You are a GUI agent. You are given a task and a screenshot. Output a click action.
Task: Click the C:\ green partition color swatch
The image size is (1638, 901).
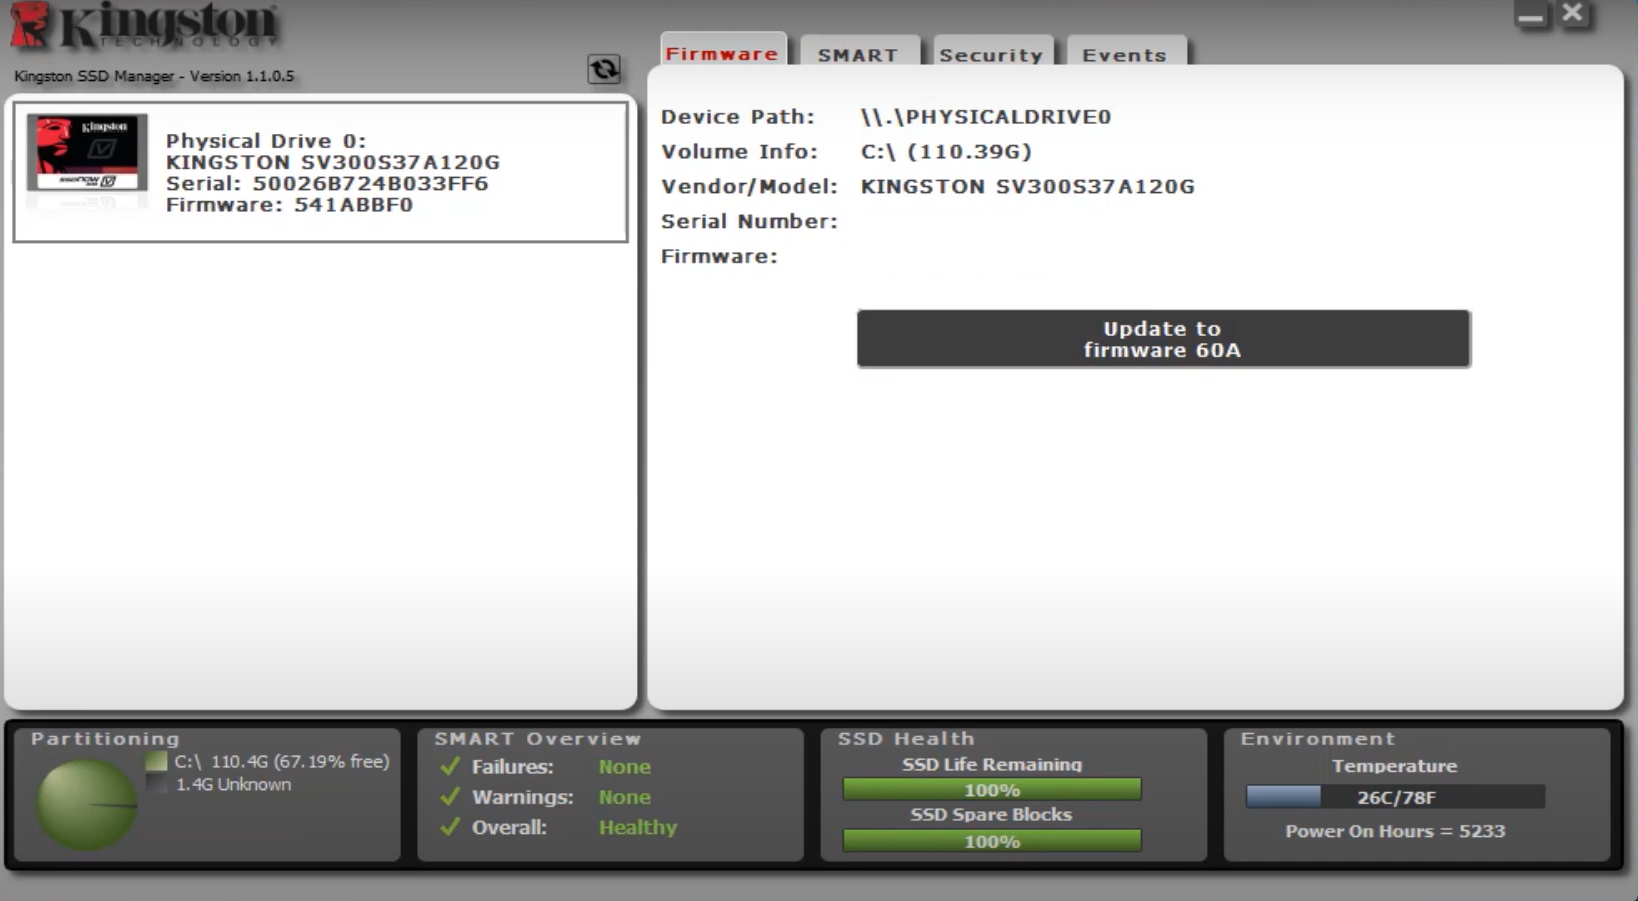coord(156,762)
